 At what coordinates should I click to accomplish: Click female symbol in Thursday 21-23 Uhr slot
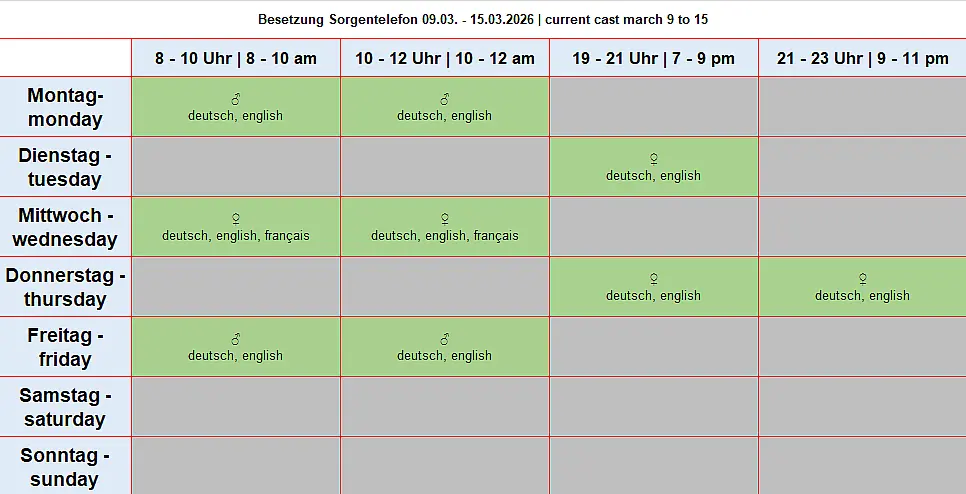click(862, 279)
